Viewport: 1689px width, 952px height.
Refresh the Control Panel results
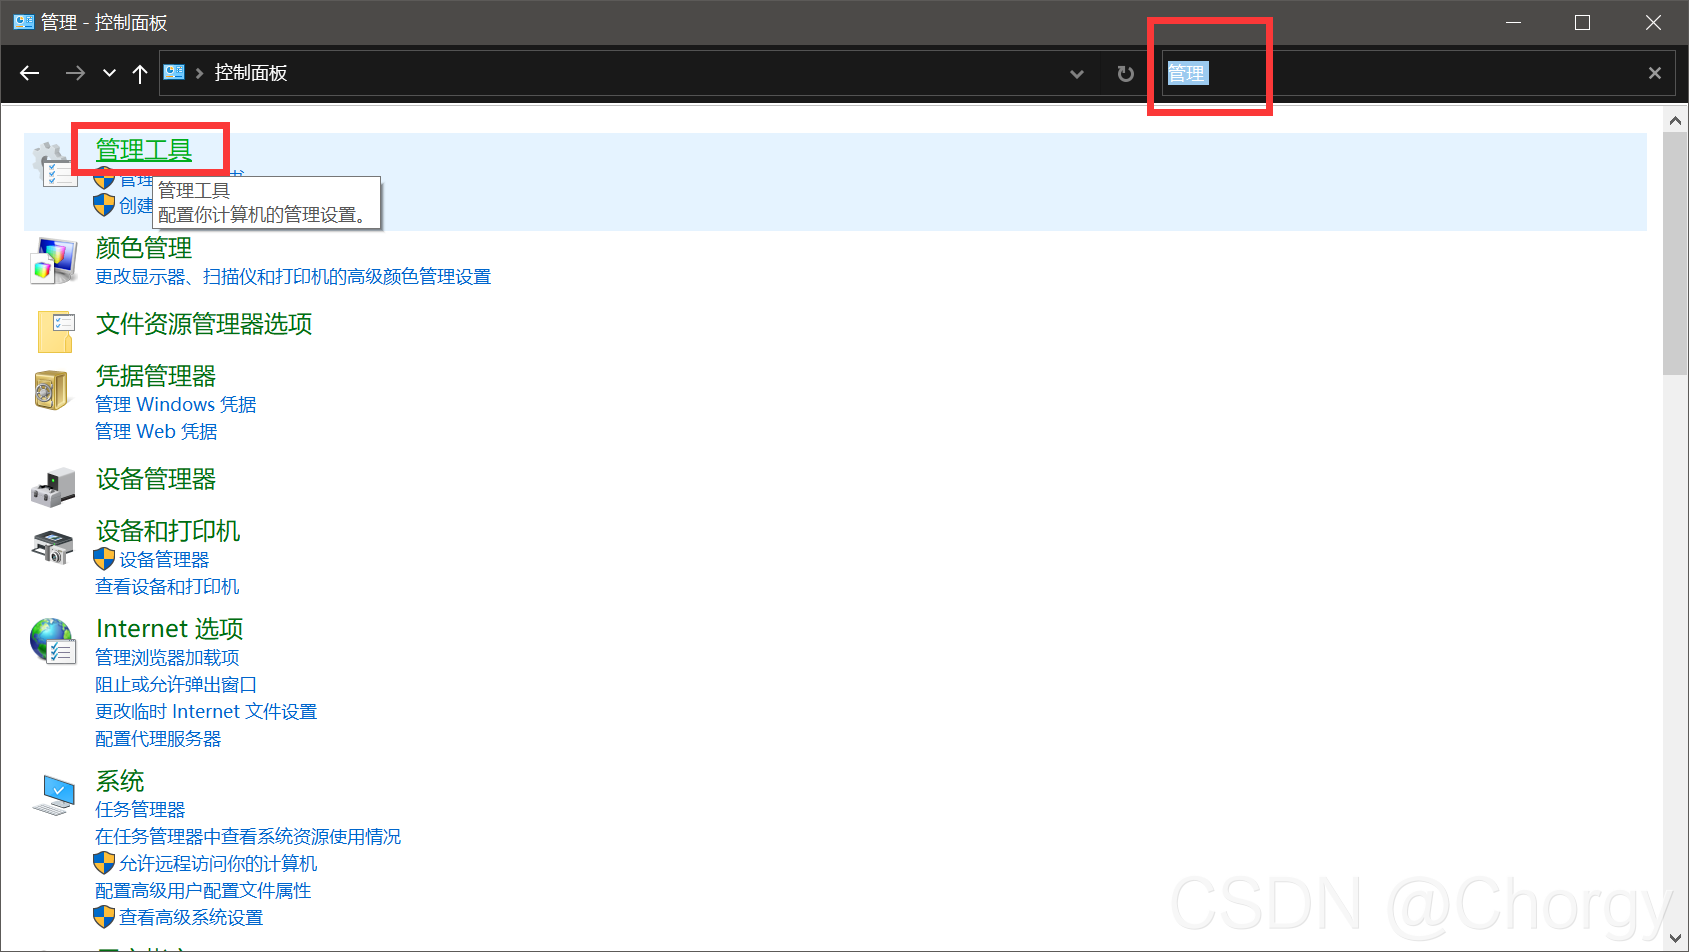point(1125,74)
